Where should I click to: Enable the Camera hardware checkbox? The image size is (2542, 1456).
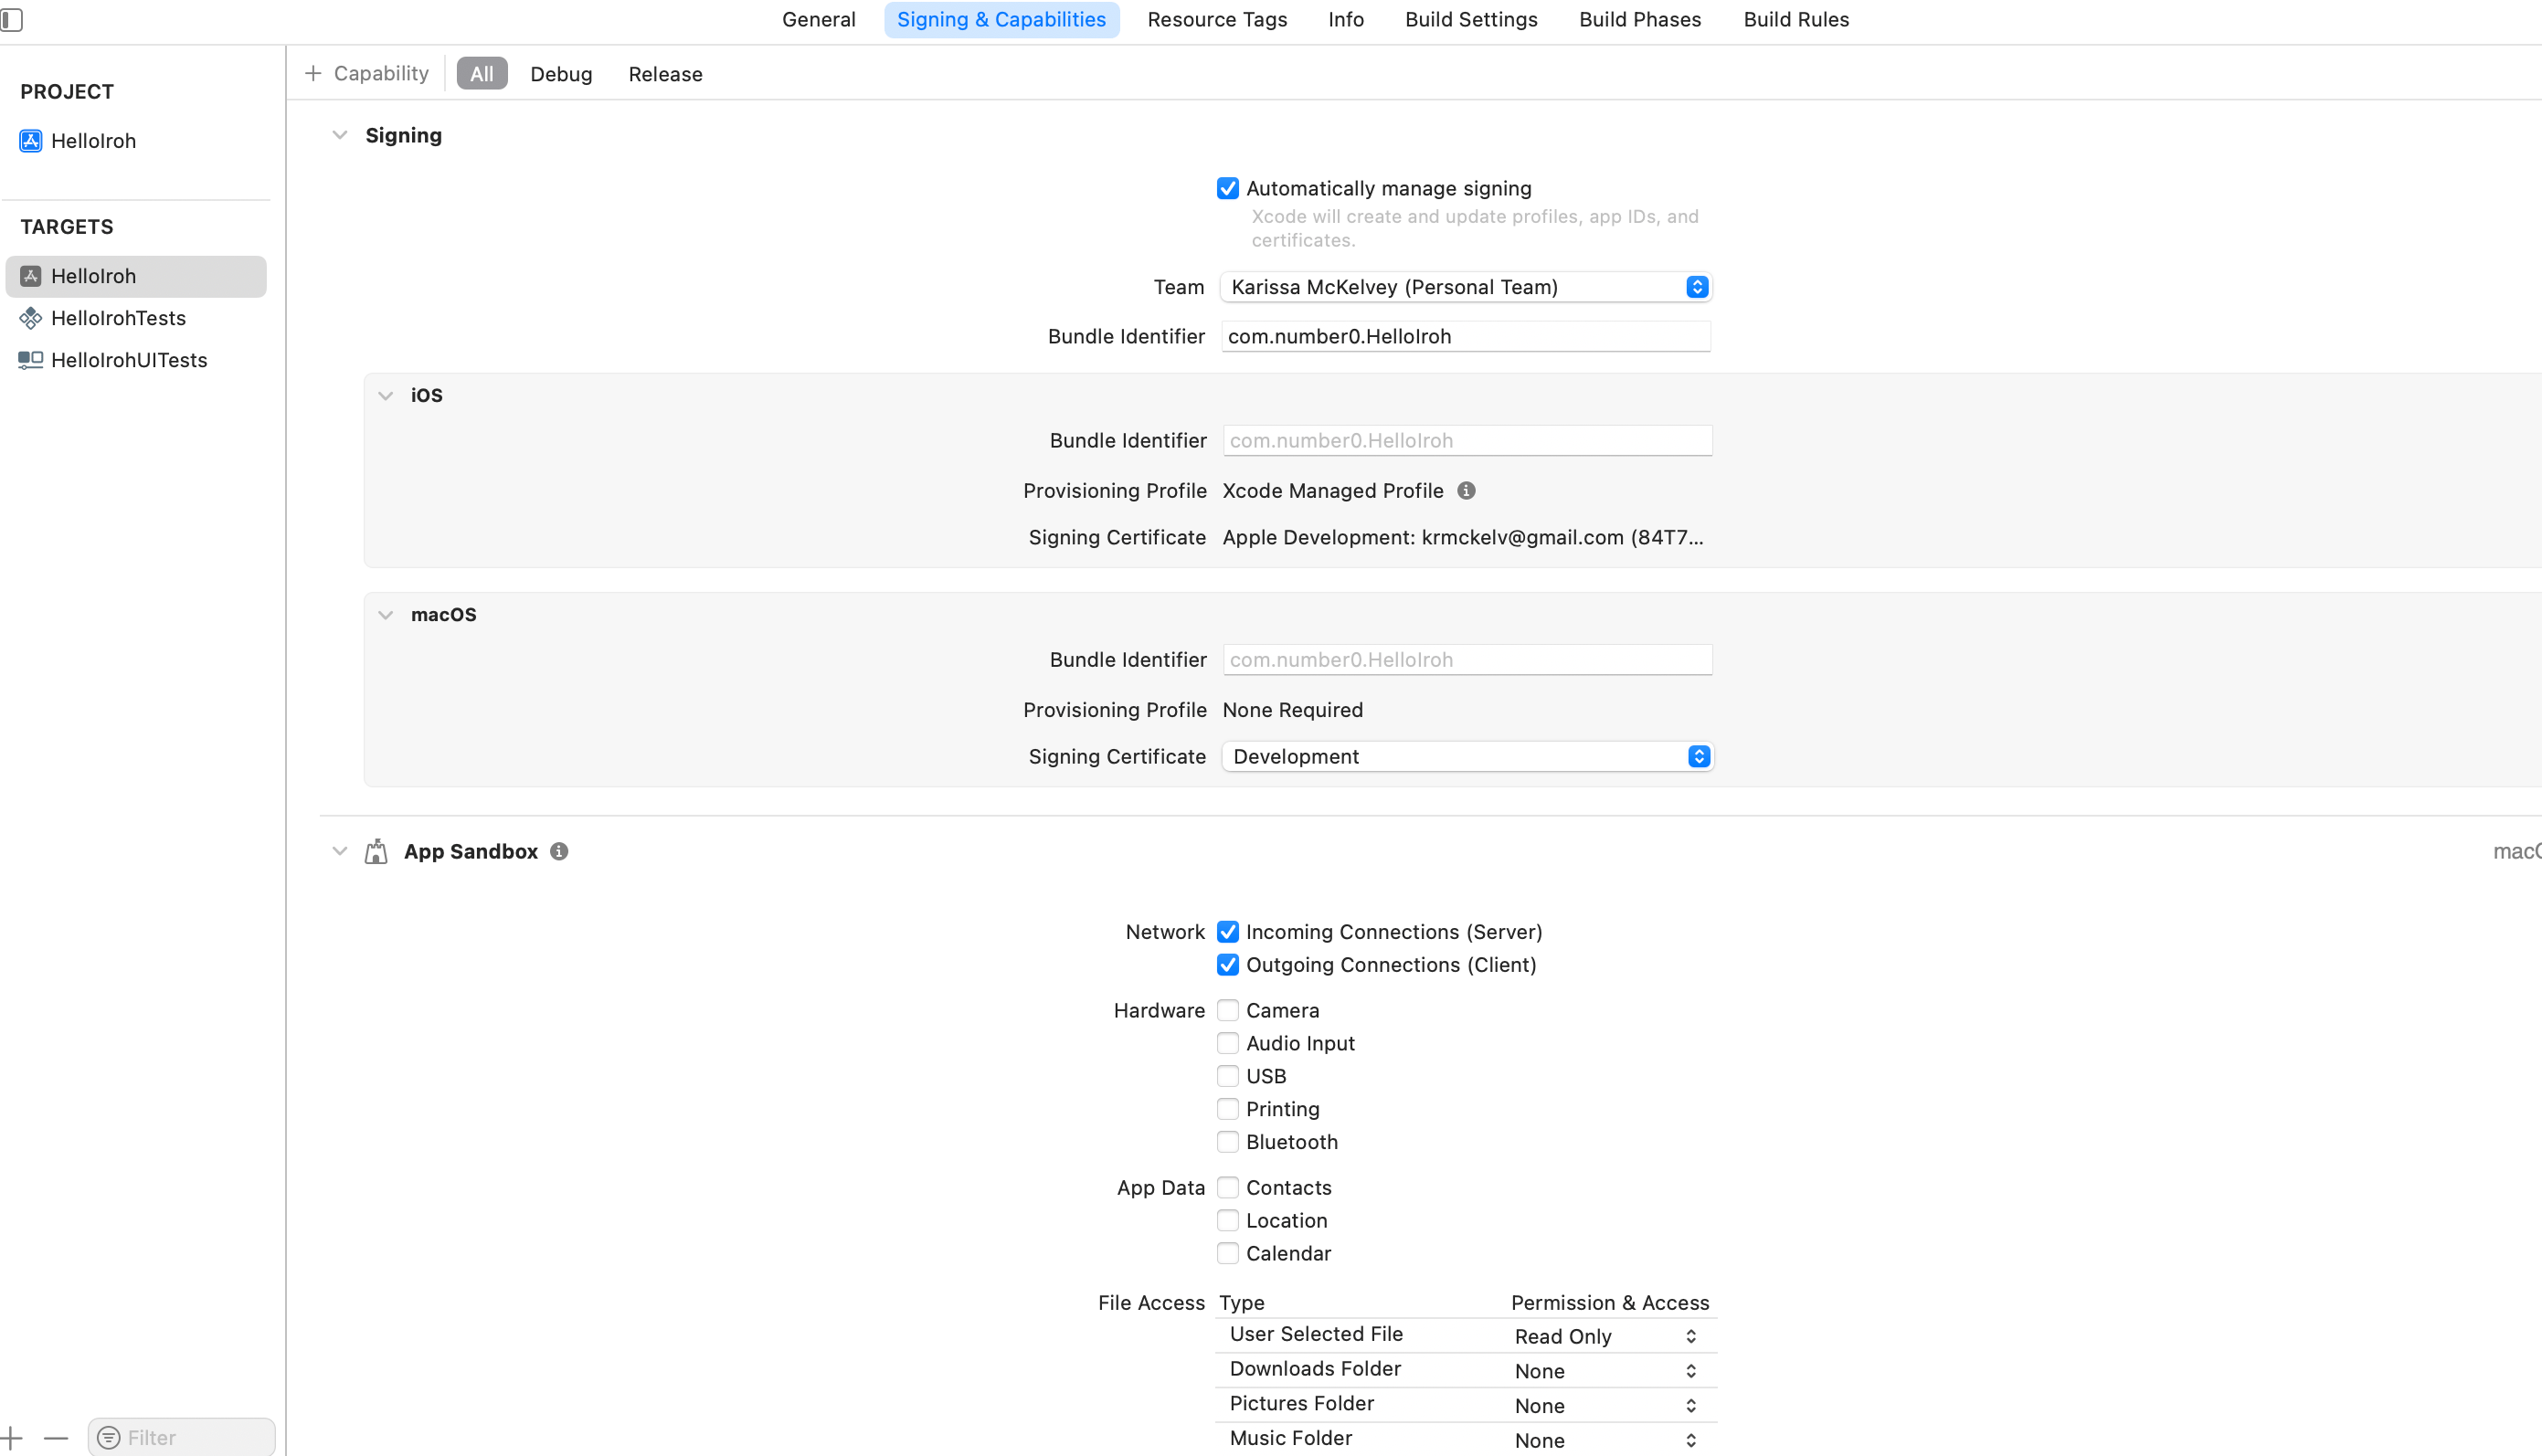coord(1228,1011)
